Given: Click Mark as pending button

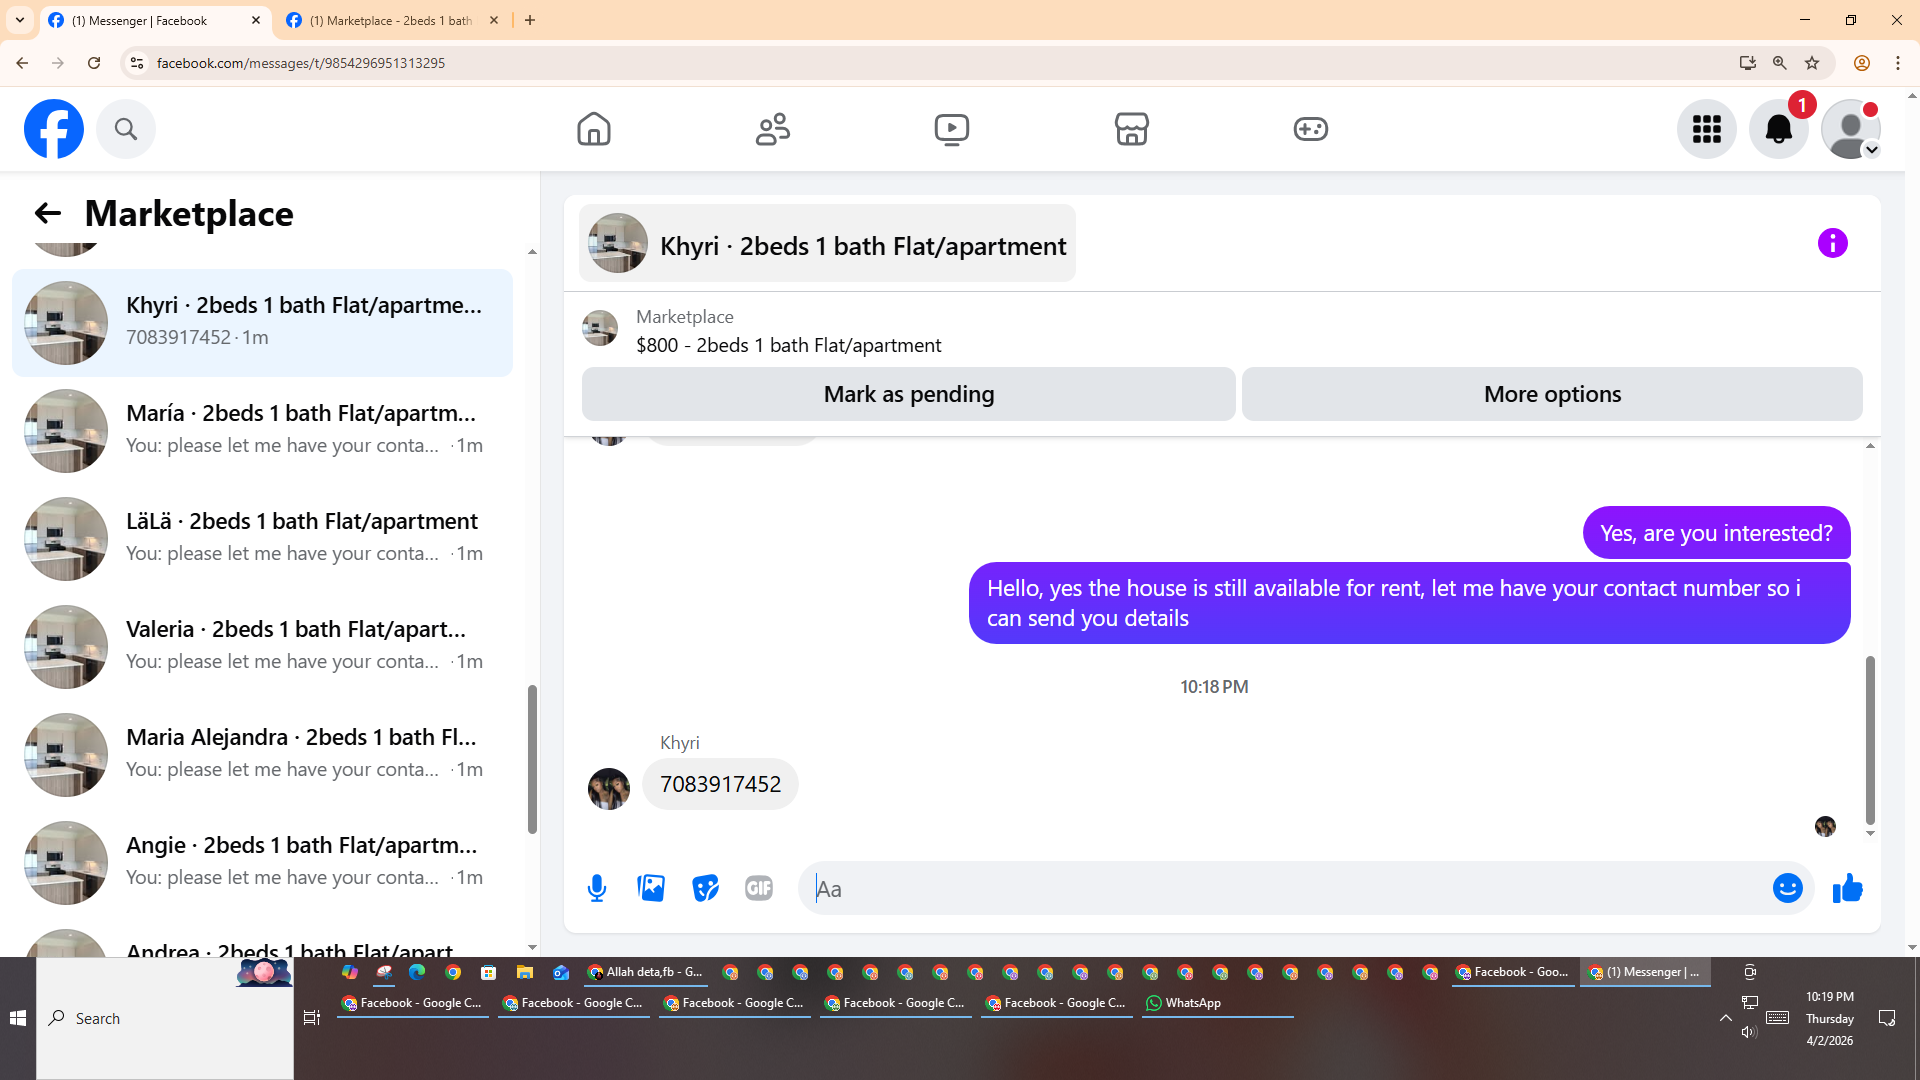Looking at the screenshot, I should coord(909,394).
